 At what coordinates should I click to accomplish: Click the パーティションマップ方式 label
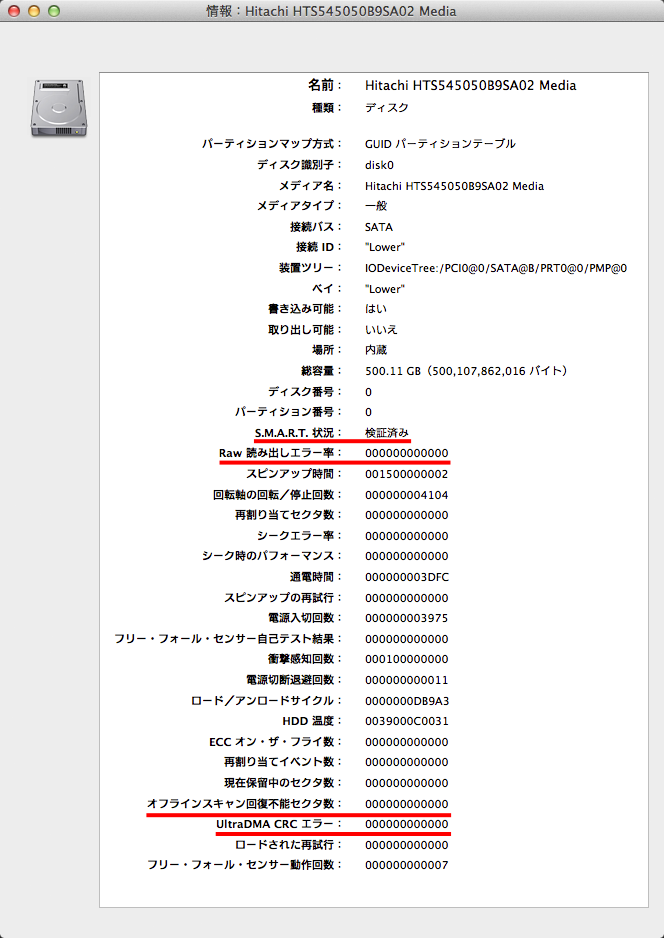[272, 144]
